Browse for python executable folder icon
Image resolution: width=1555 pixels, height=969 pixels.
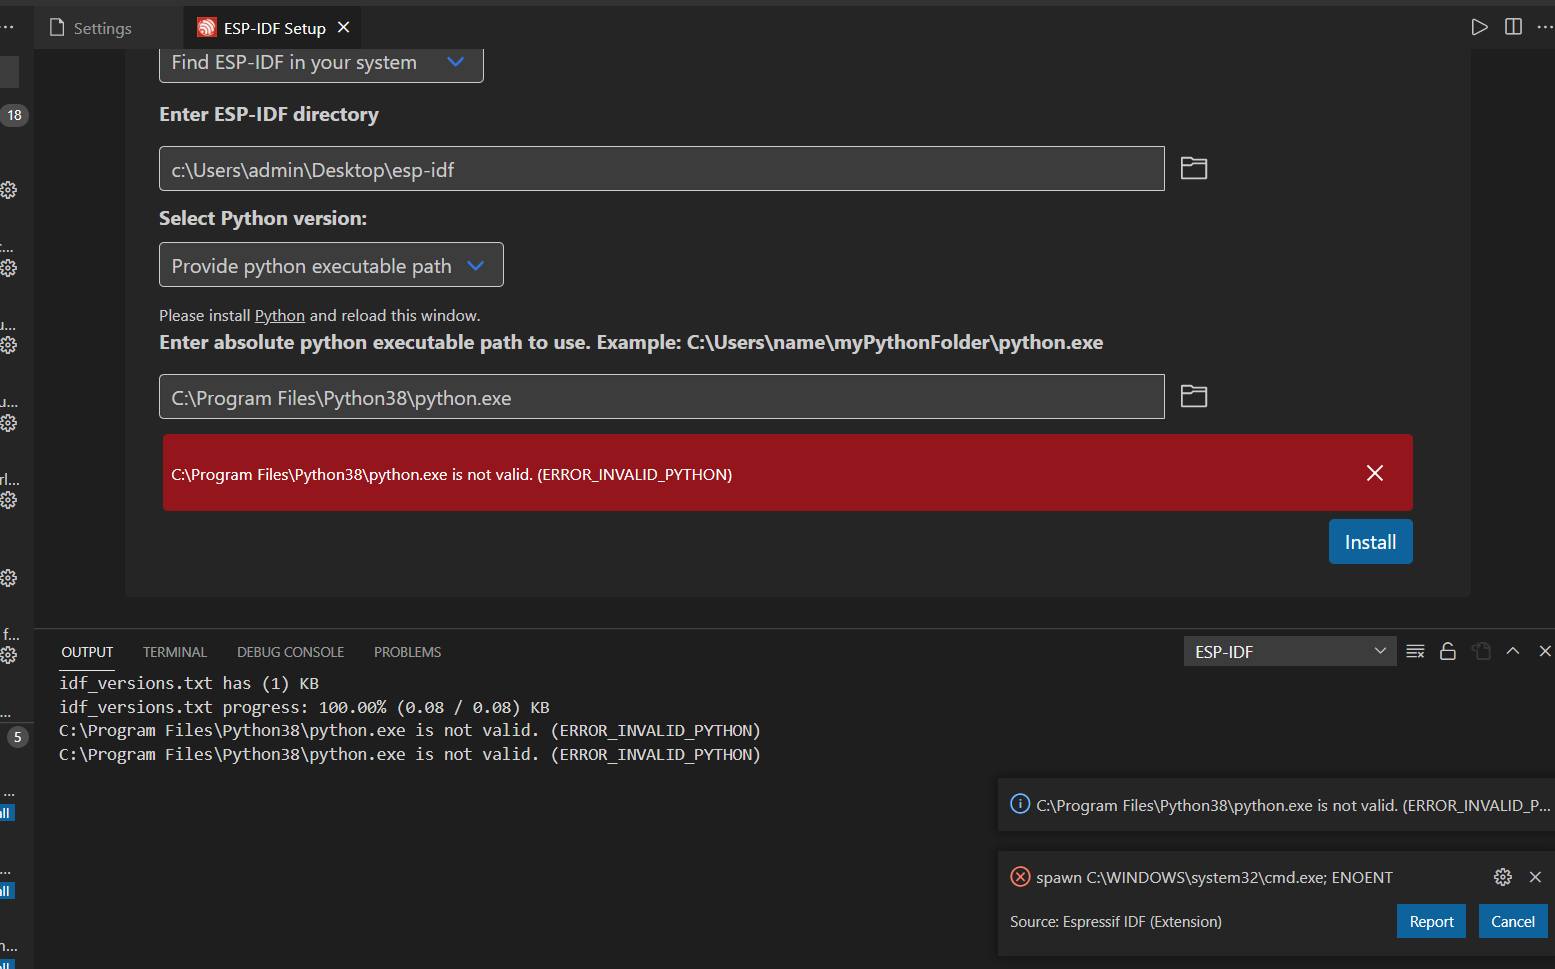[x=1194, y=396]
